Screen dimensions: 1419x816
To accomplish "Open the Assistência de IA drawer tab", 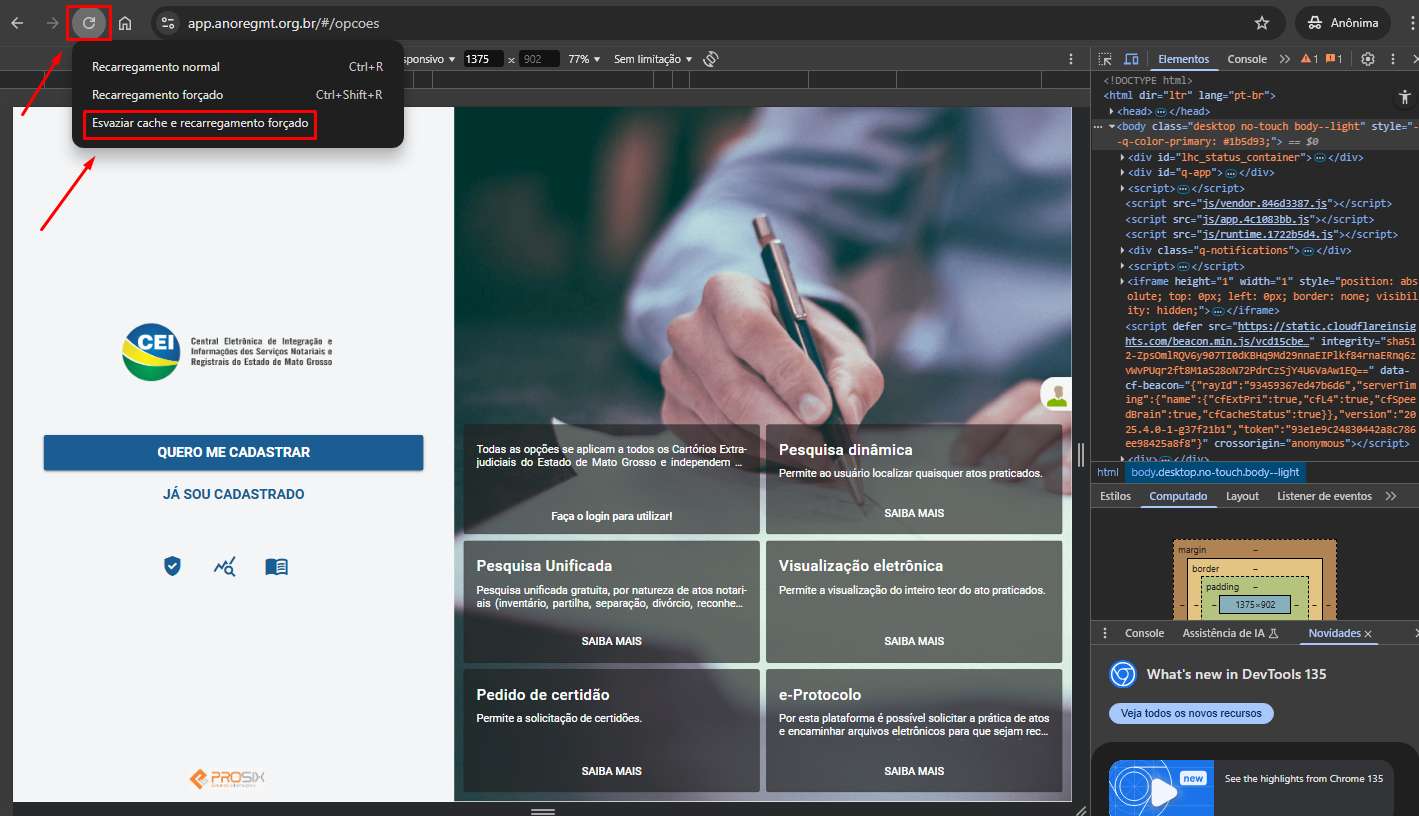I will click(x=1231, y=633).
